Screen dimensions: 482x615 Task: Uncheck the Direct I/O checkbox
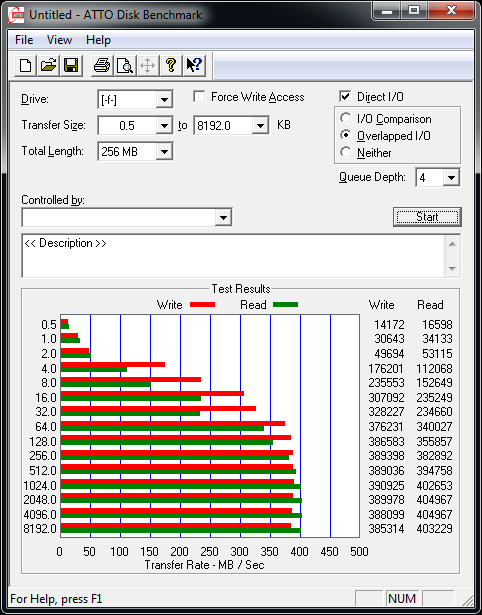(x=345, y=96)
